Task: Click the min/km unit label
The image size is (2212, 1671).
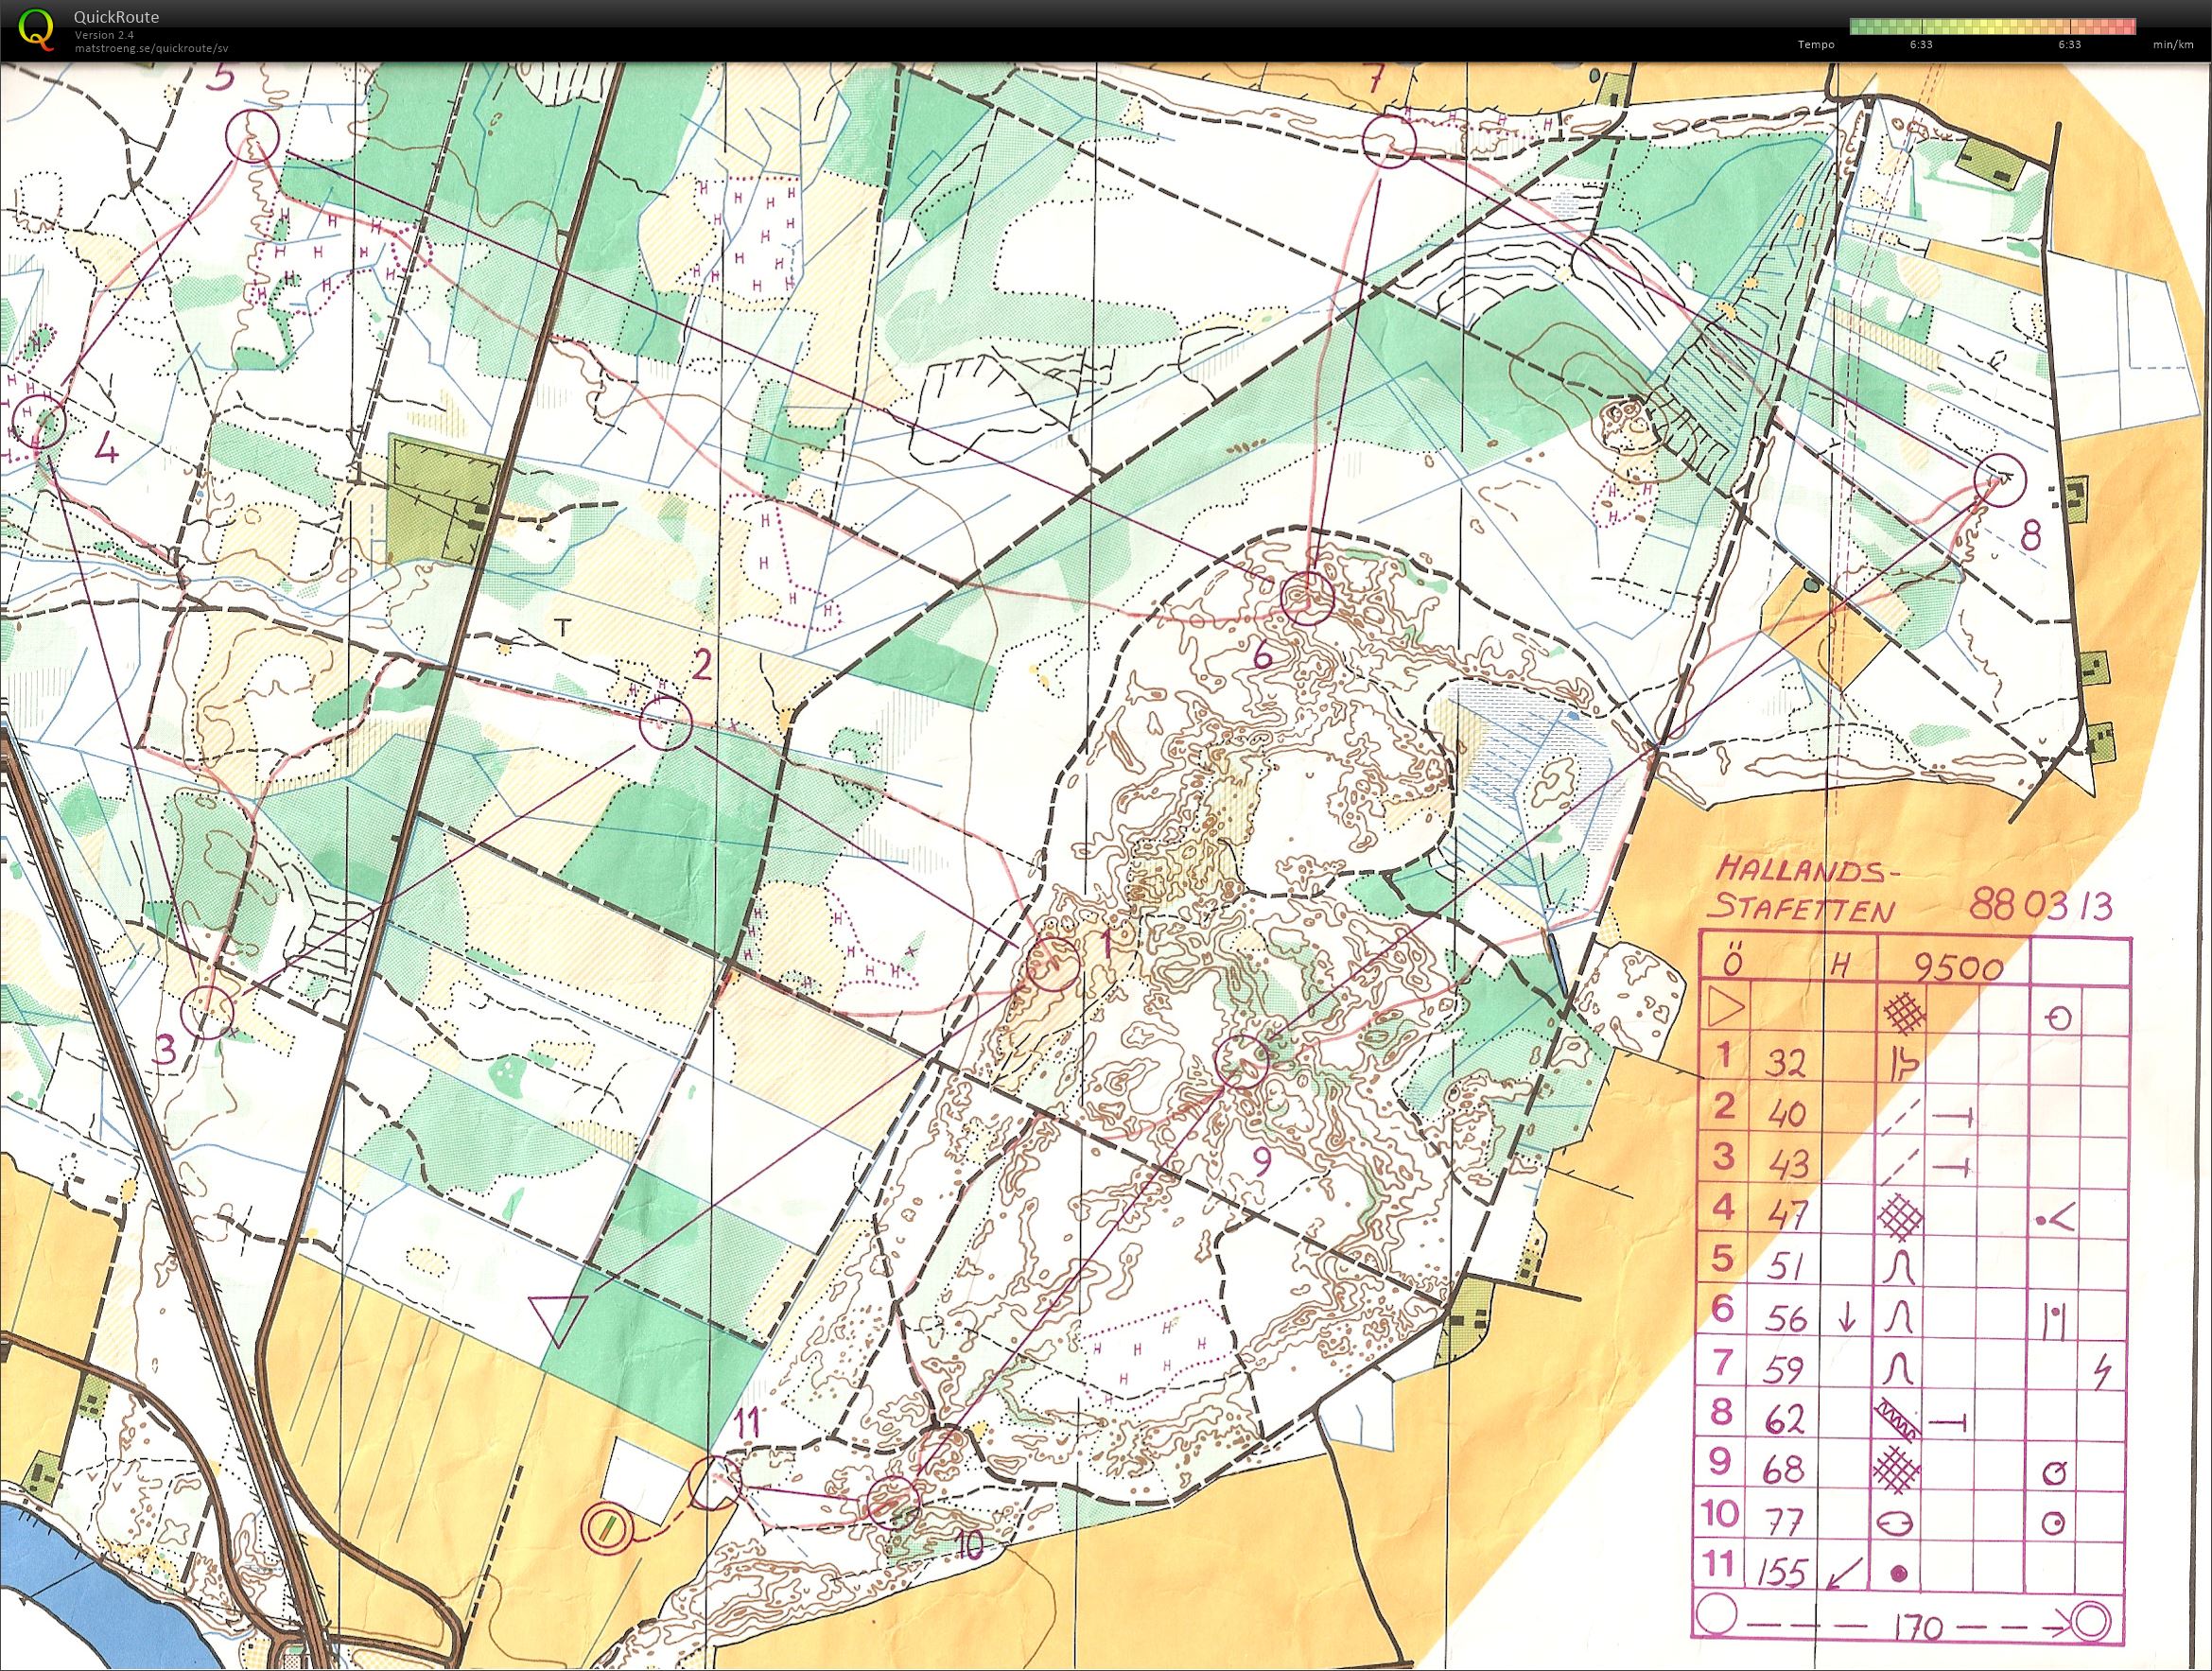Action: (2172, 44)
